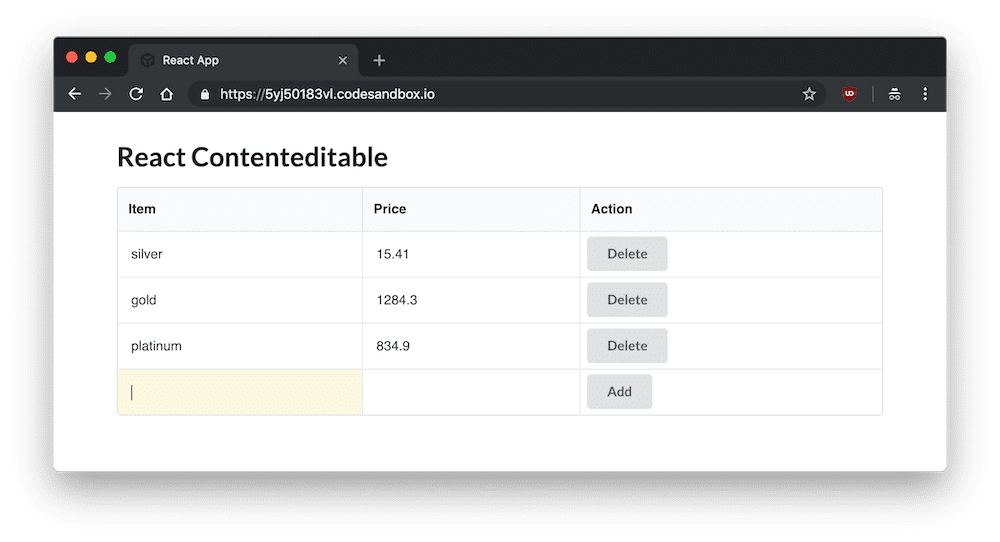Delete the silver row
Image resolution: width=1000 pixels, height=542 pixels.
pyautogui.click(x=627, y=254)
